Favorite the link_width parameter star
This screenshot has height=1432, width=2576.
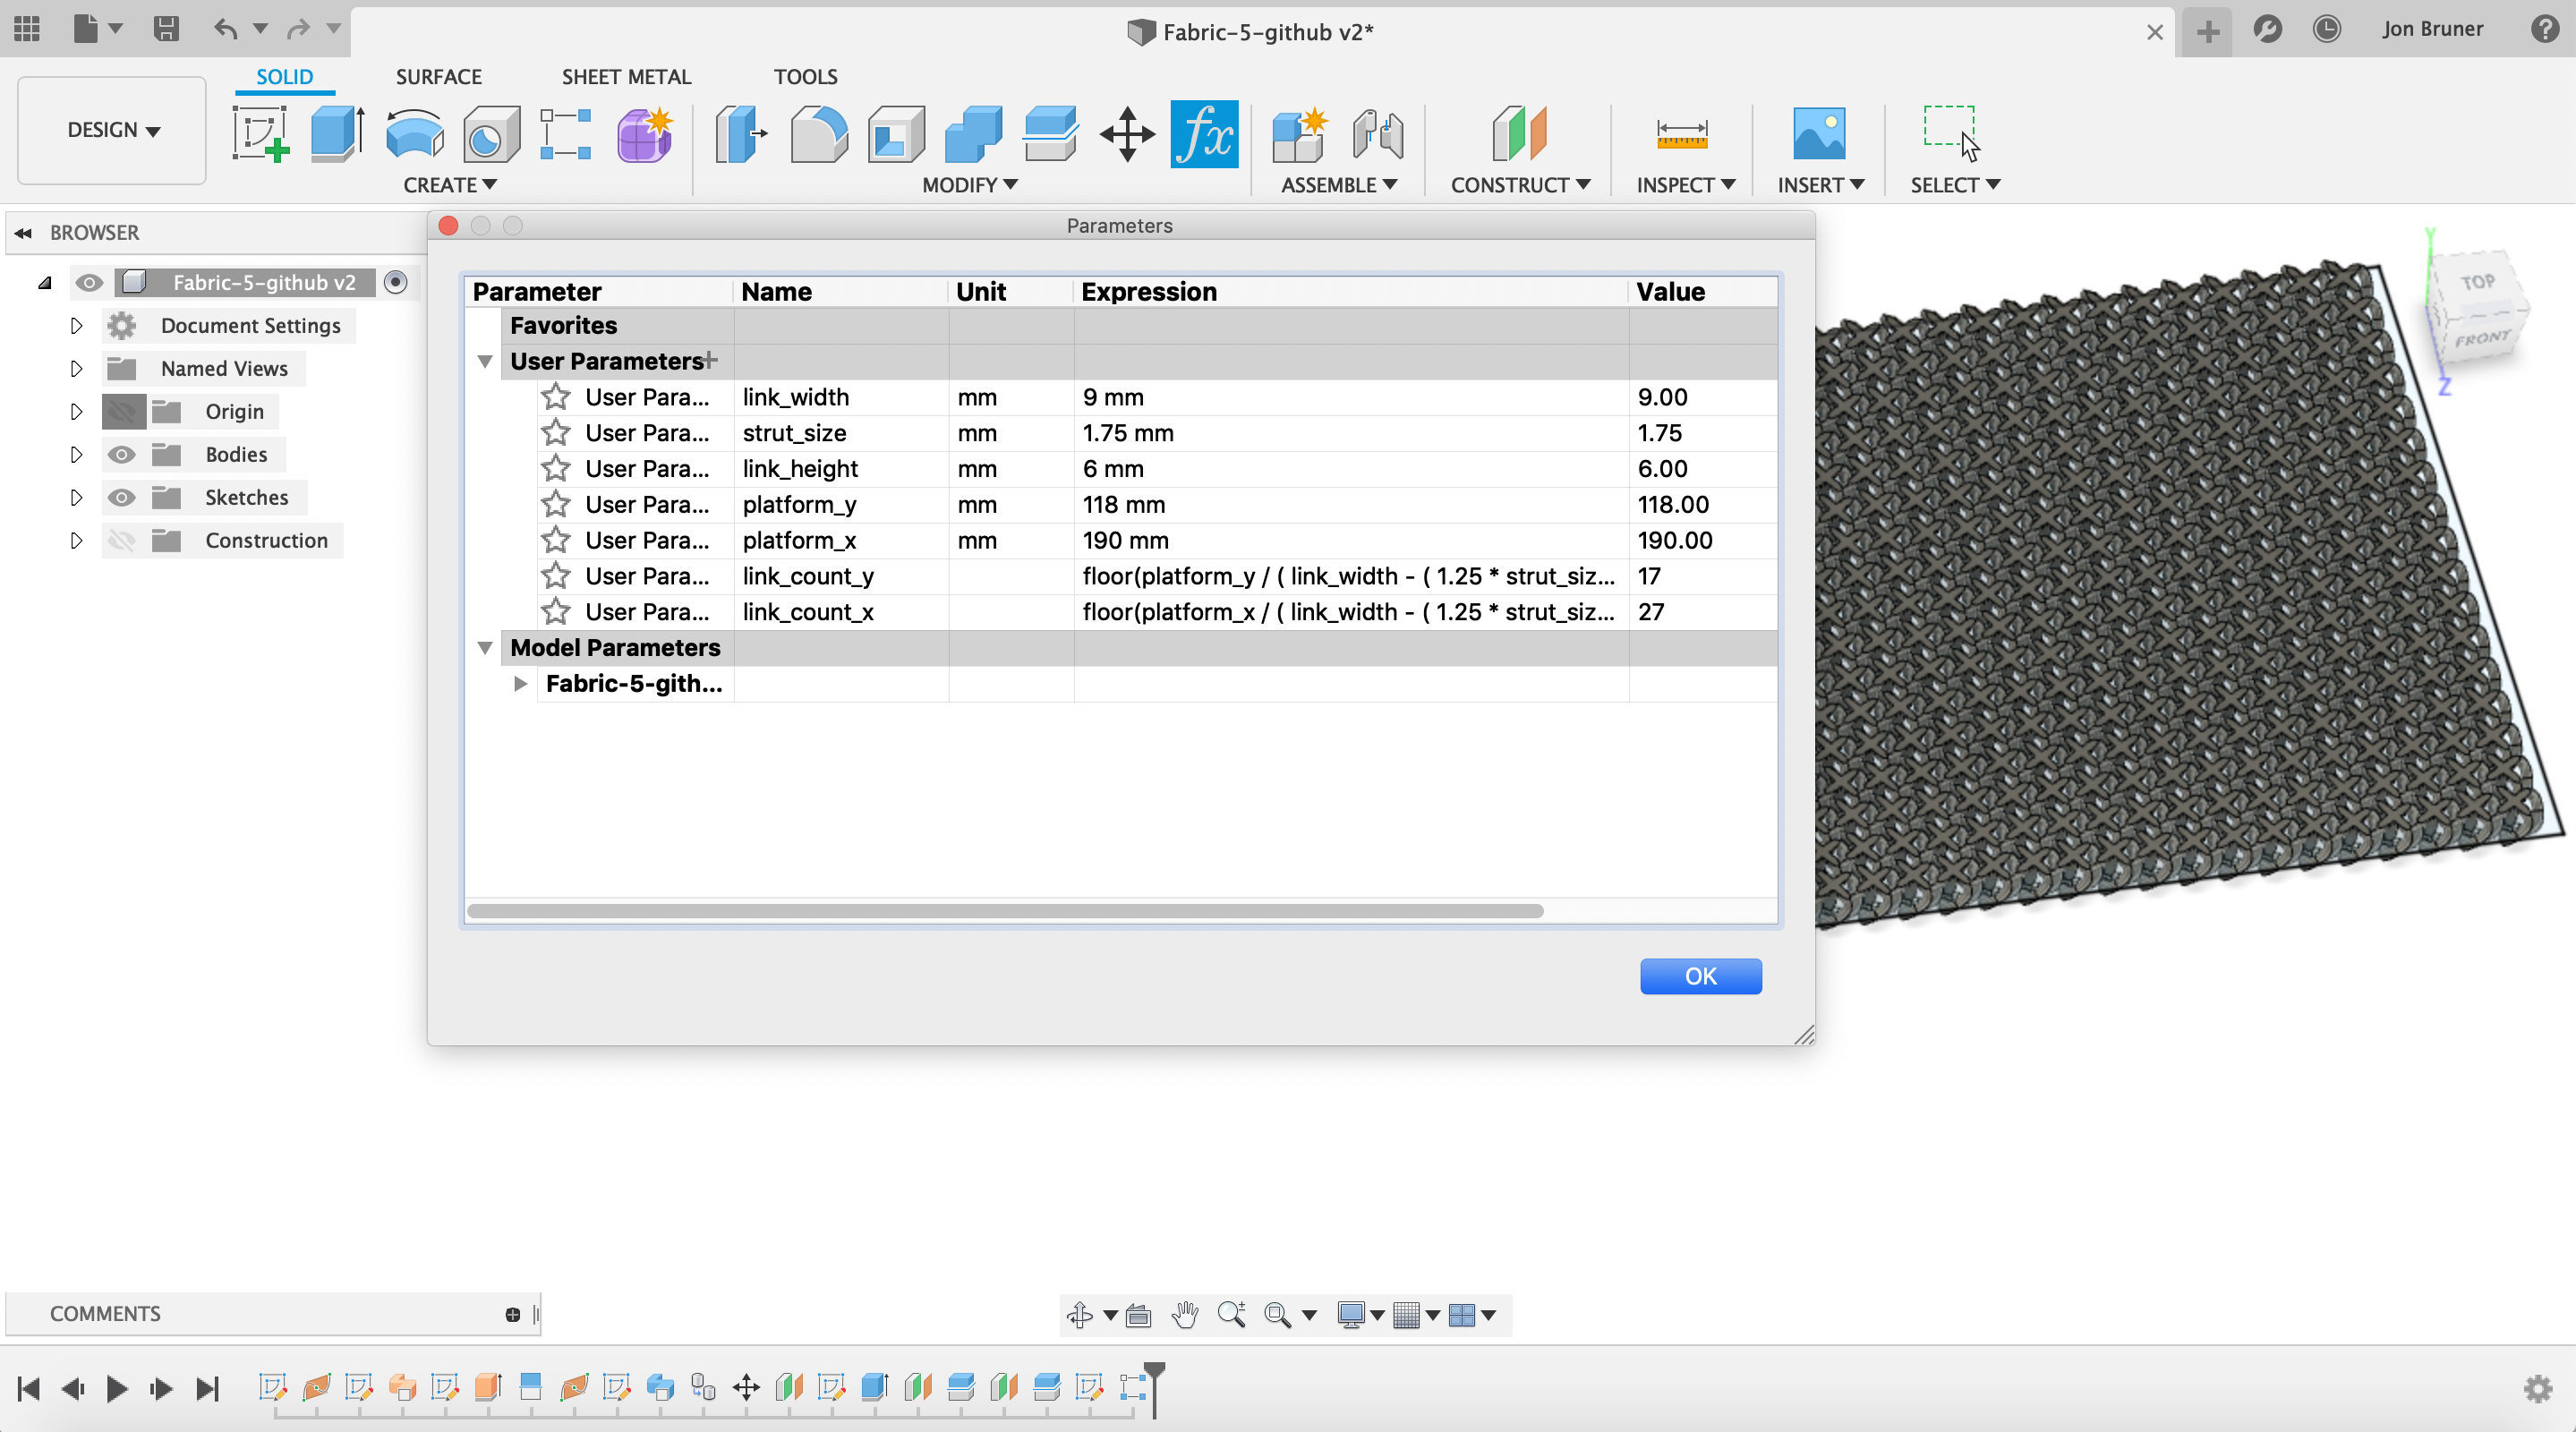556,397
